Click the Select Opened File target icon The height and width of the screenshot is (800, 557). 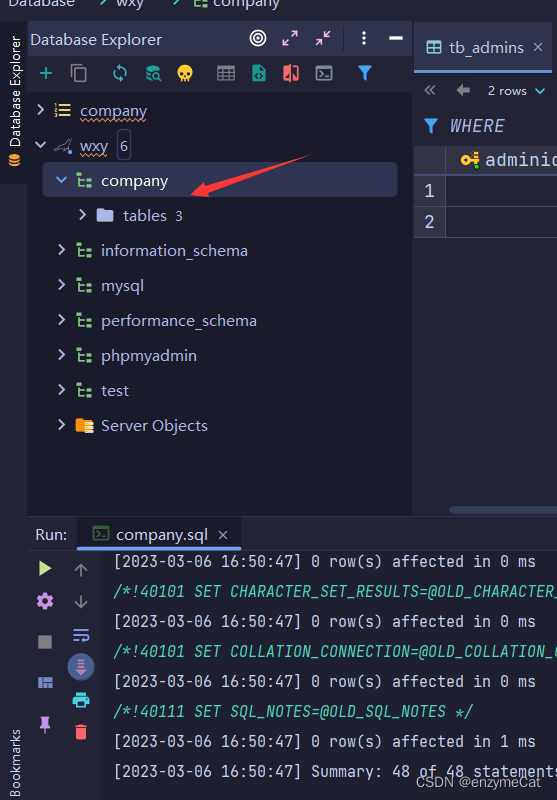click(x=258, y=38)
